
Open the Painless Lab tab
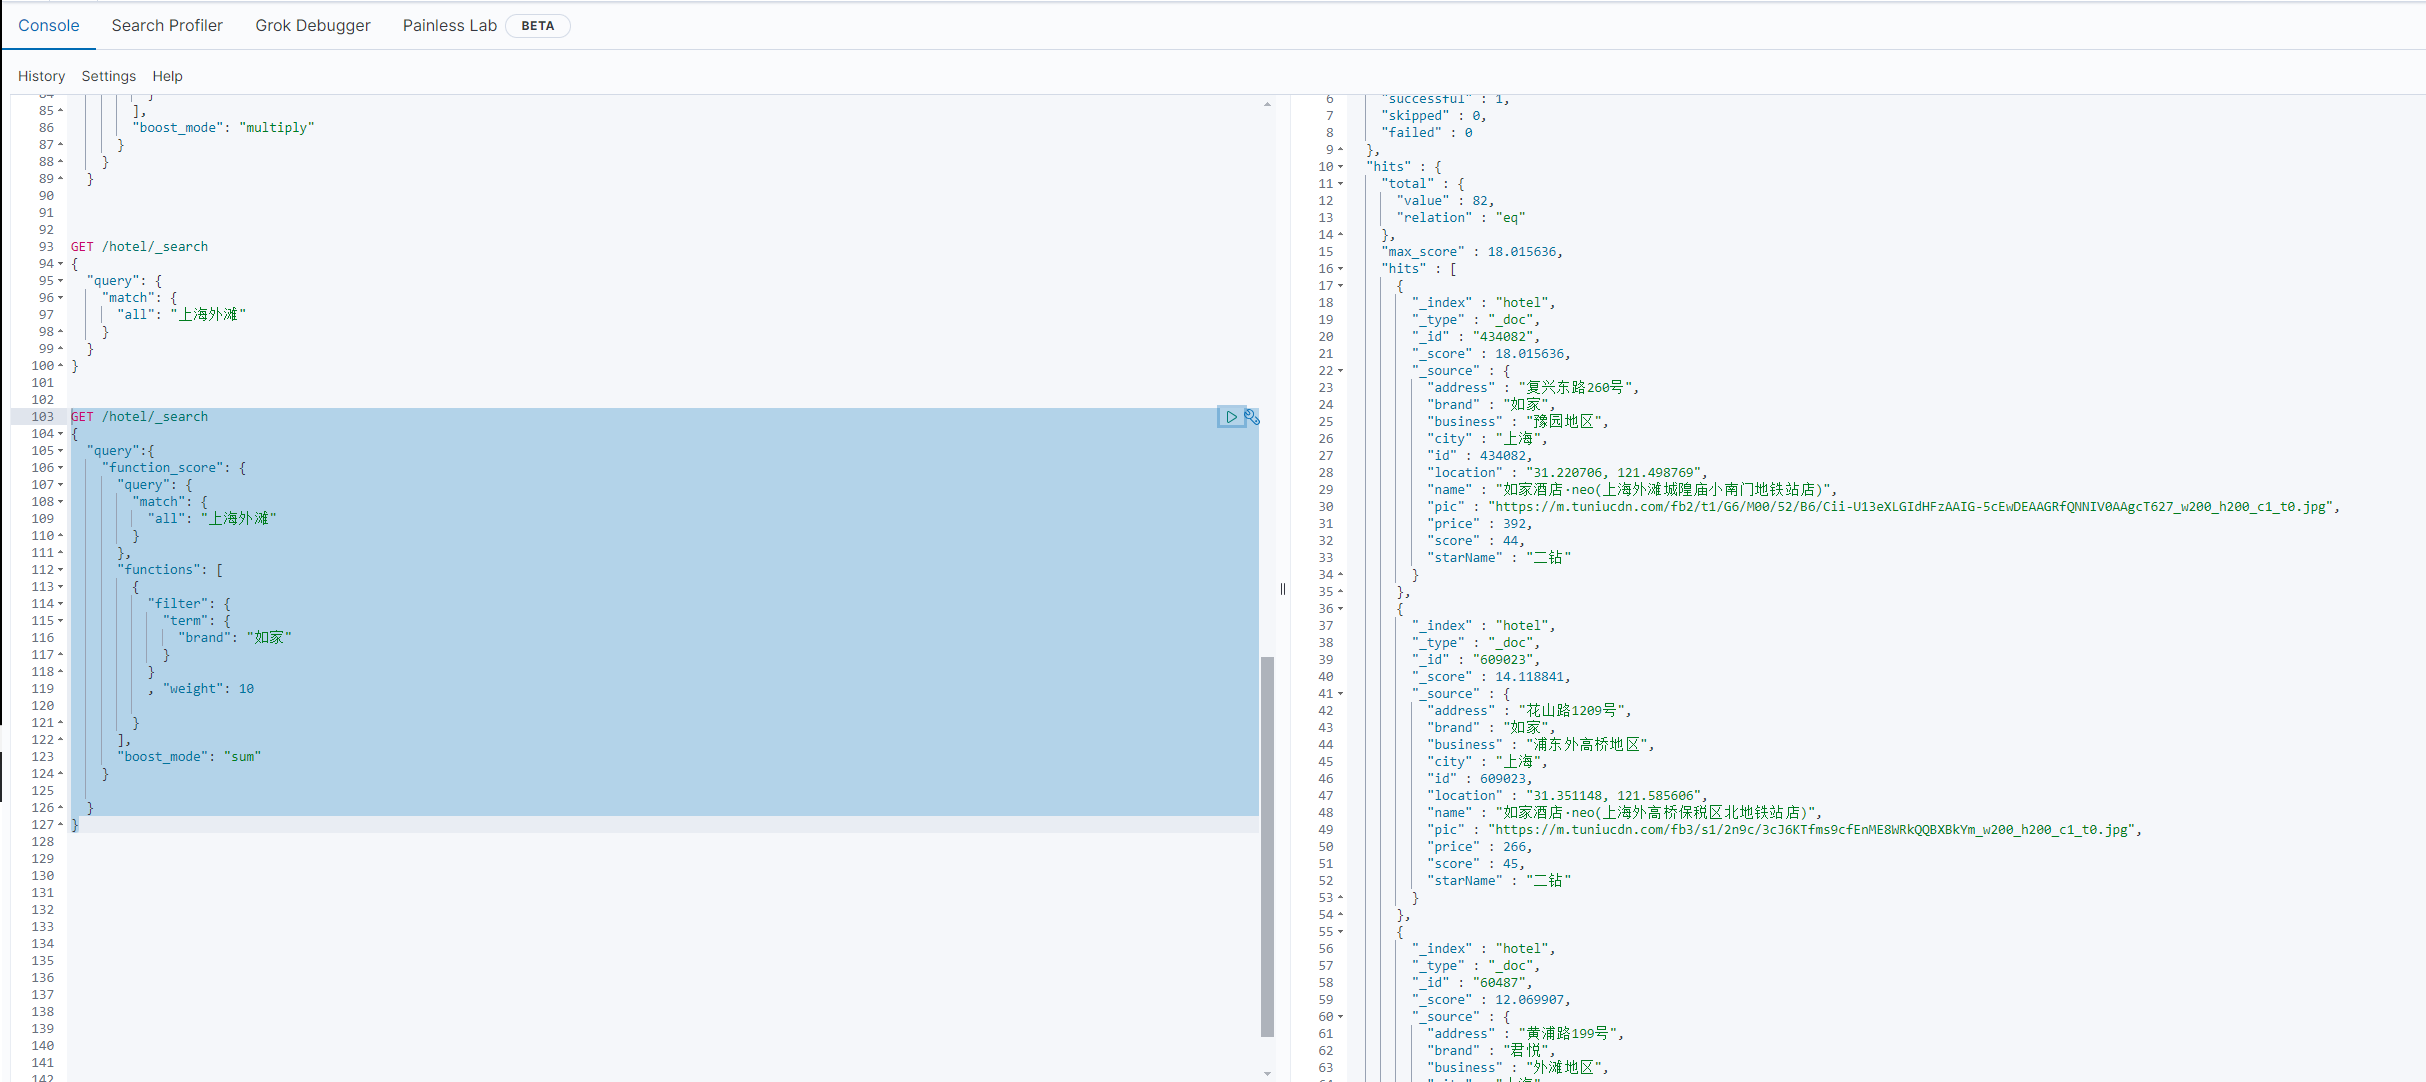tap(449, 25)
